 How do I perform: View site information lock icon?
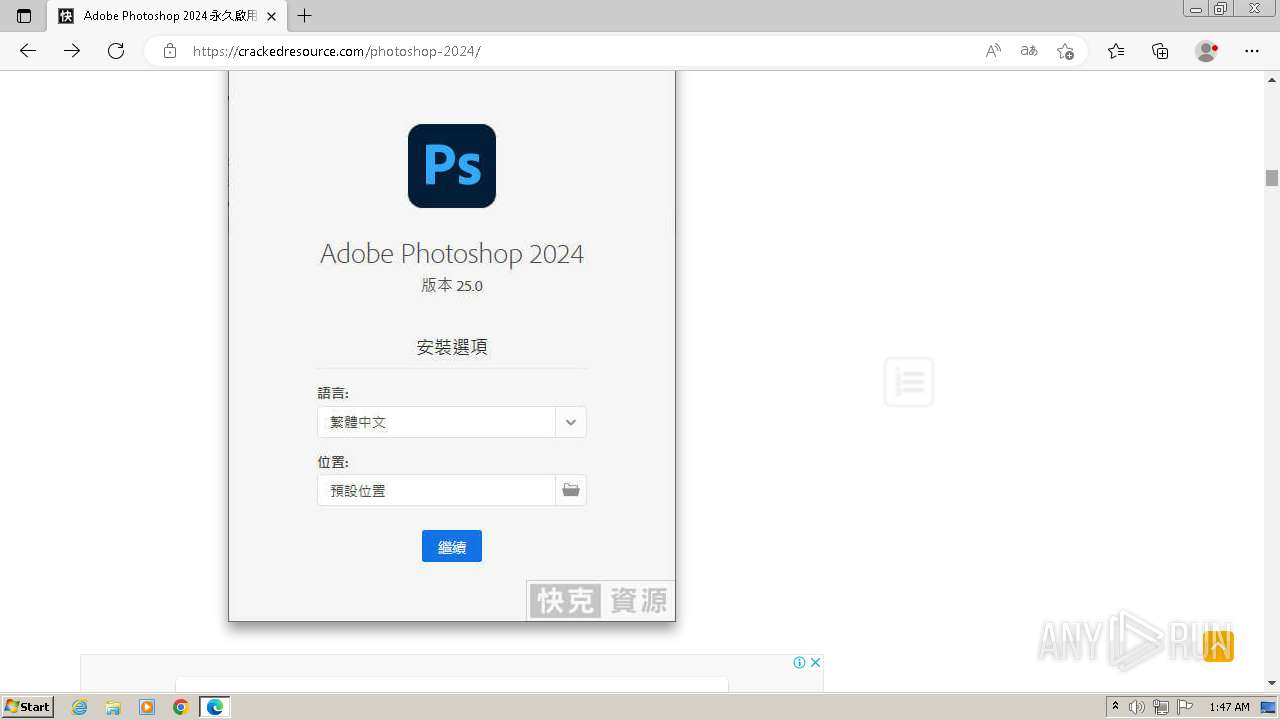point(170,51)
